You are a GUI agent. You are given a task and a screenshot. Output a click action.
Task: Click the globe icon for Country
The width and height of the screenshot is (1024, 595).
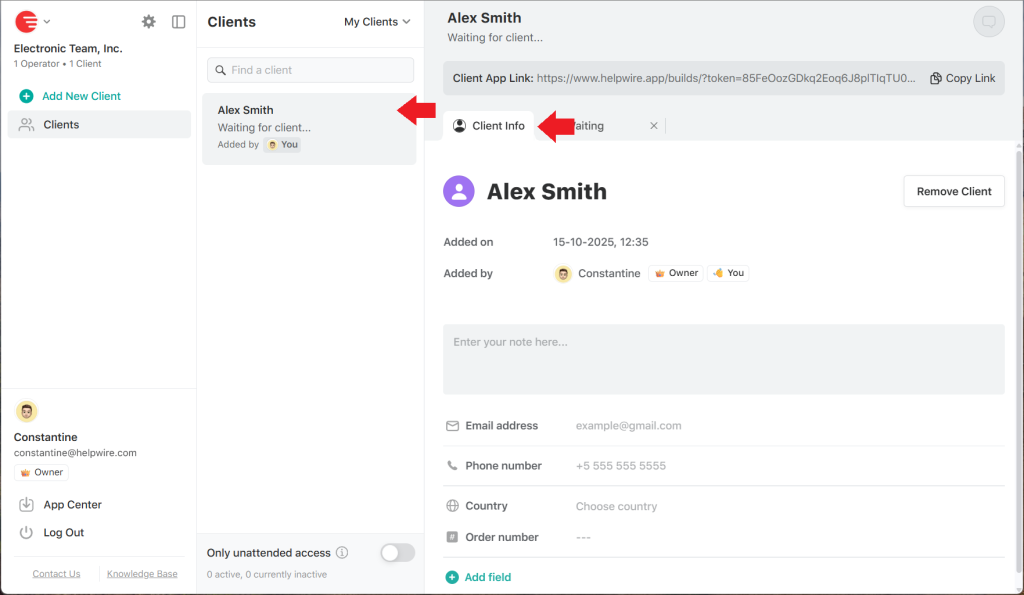pyautogui.click(x=452, y=506)
